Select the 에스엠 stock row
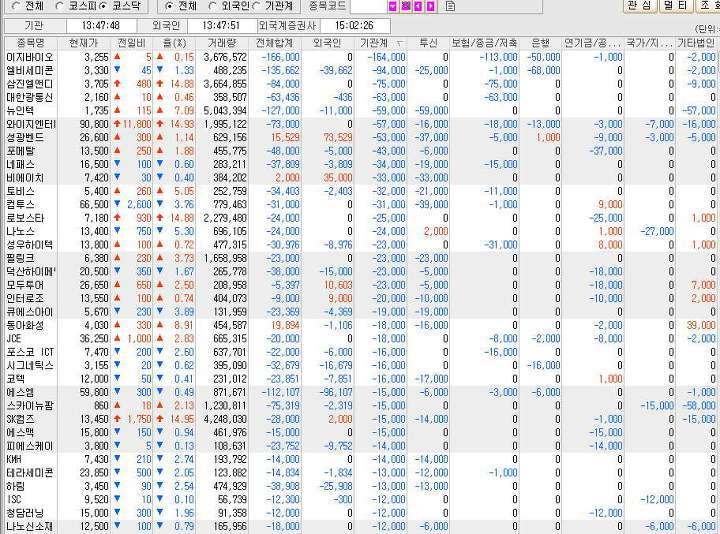Screen dimensions: 720x534 [360, 392]
